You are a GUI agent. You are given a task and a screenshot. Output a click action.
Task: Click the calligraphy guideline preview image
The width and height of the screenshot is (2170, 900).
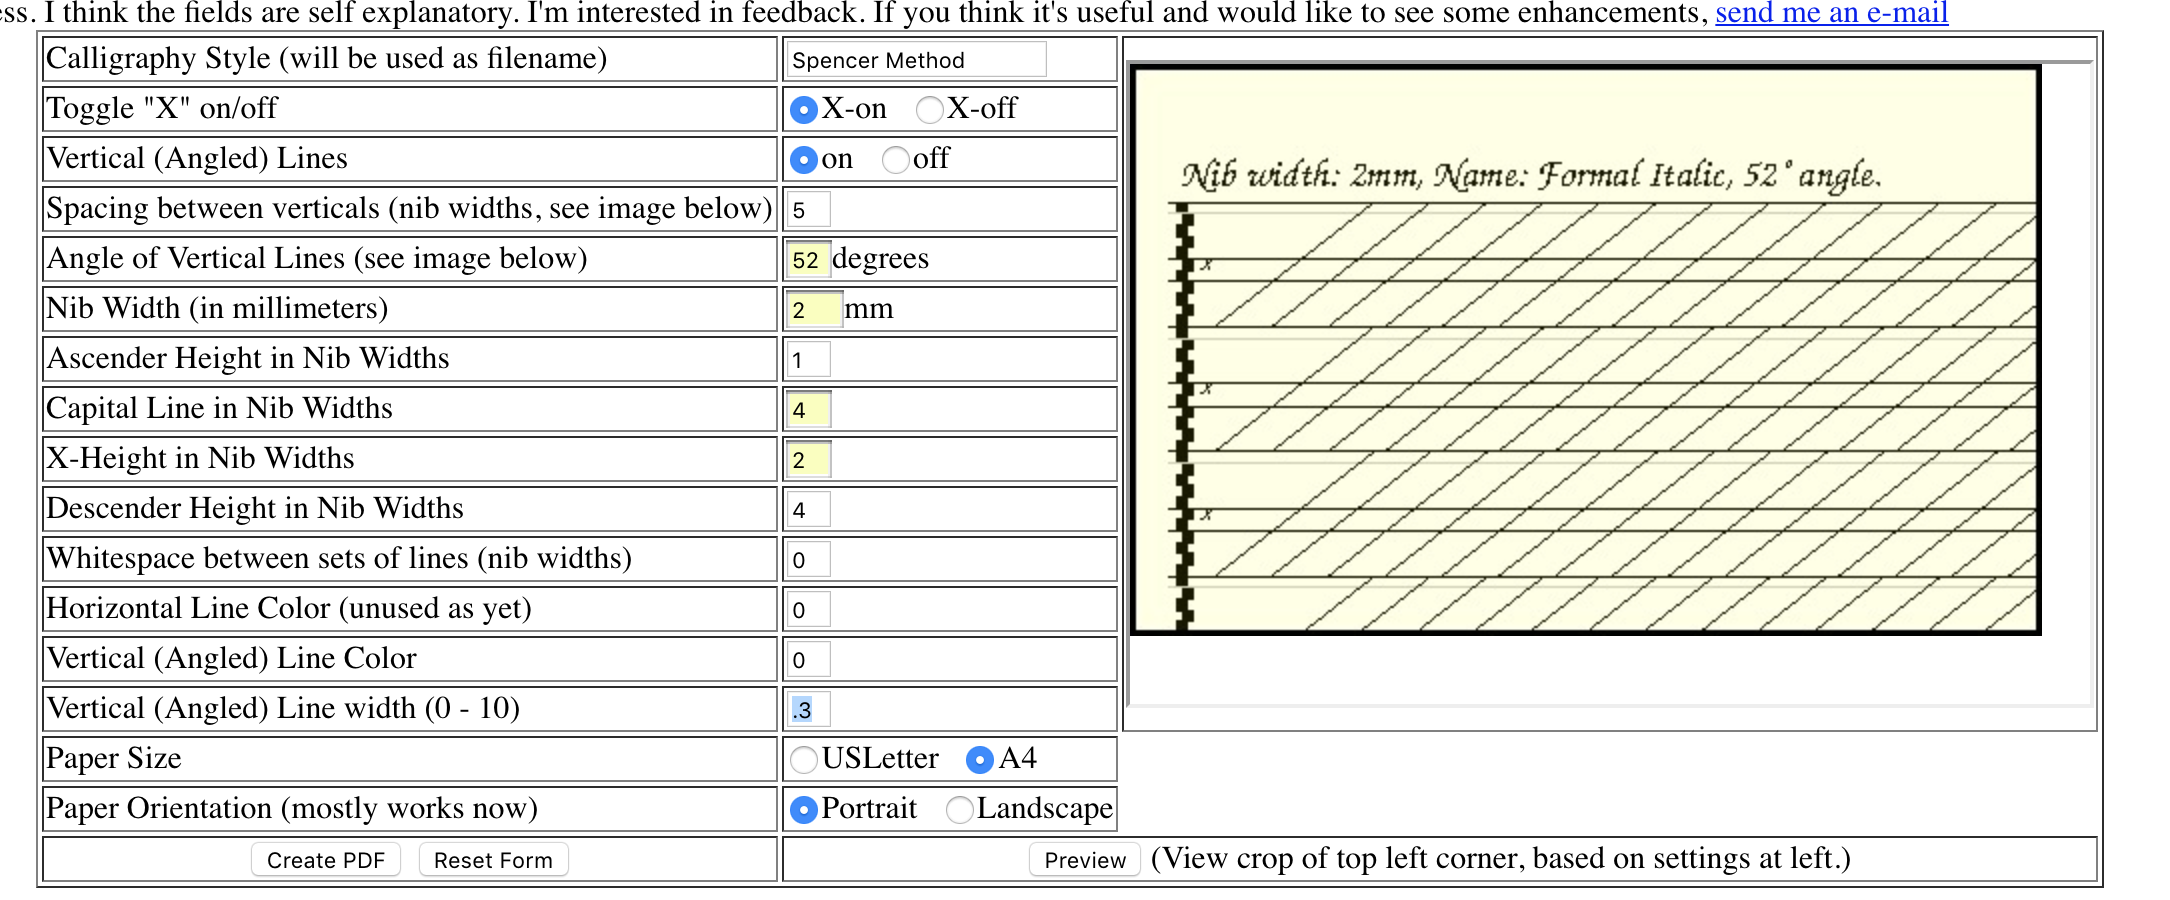[x=1585, y=350]
